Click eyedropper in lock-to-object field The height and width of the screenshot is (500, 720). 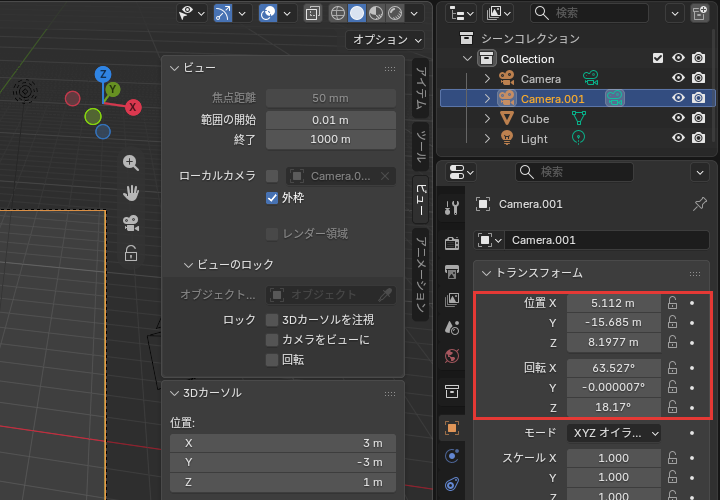click(385, 295)
